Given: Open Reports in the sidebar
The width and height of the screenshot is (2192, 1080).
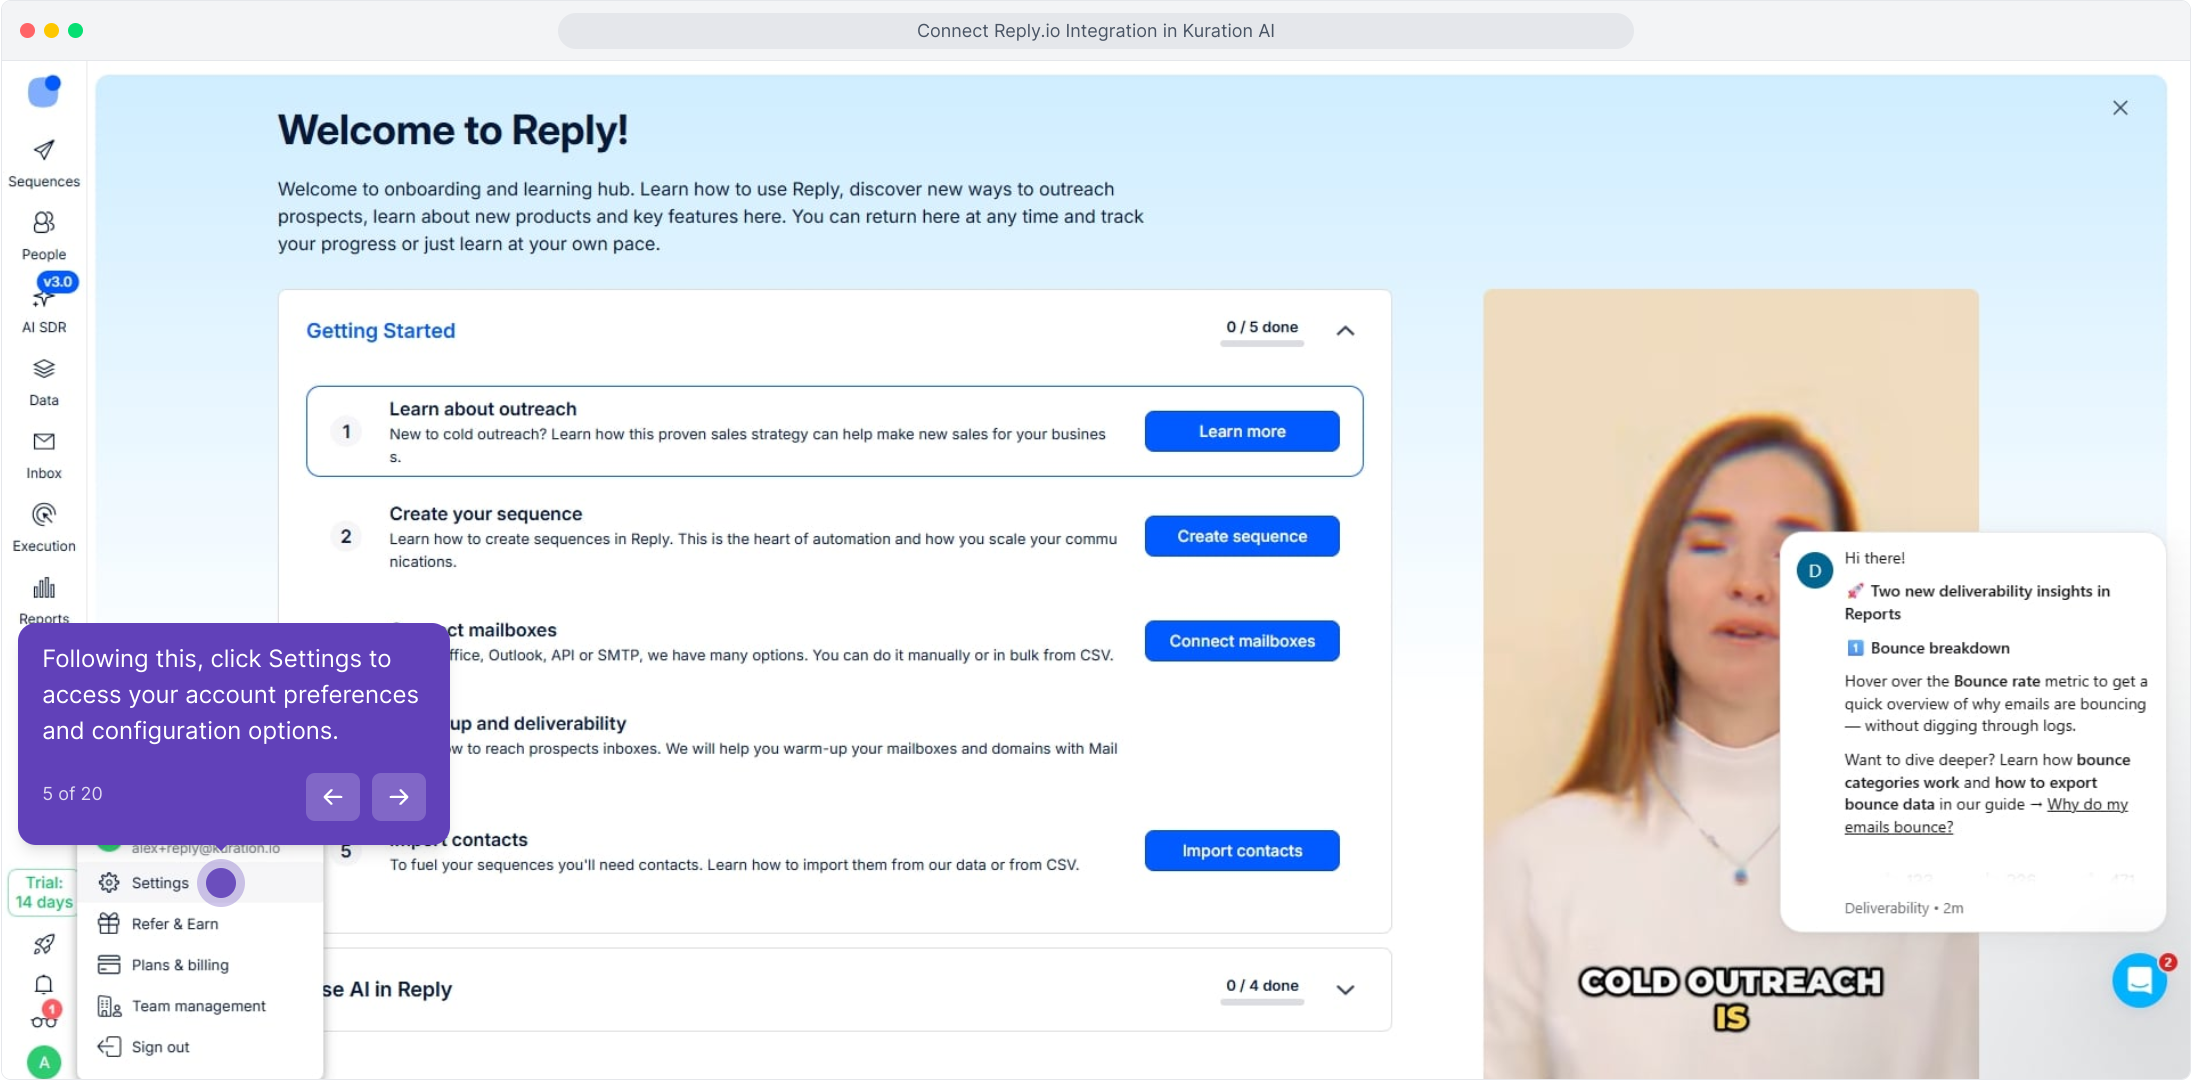Looking at the screenshot, I should point(44,600).
